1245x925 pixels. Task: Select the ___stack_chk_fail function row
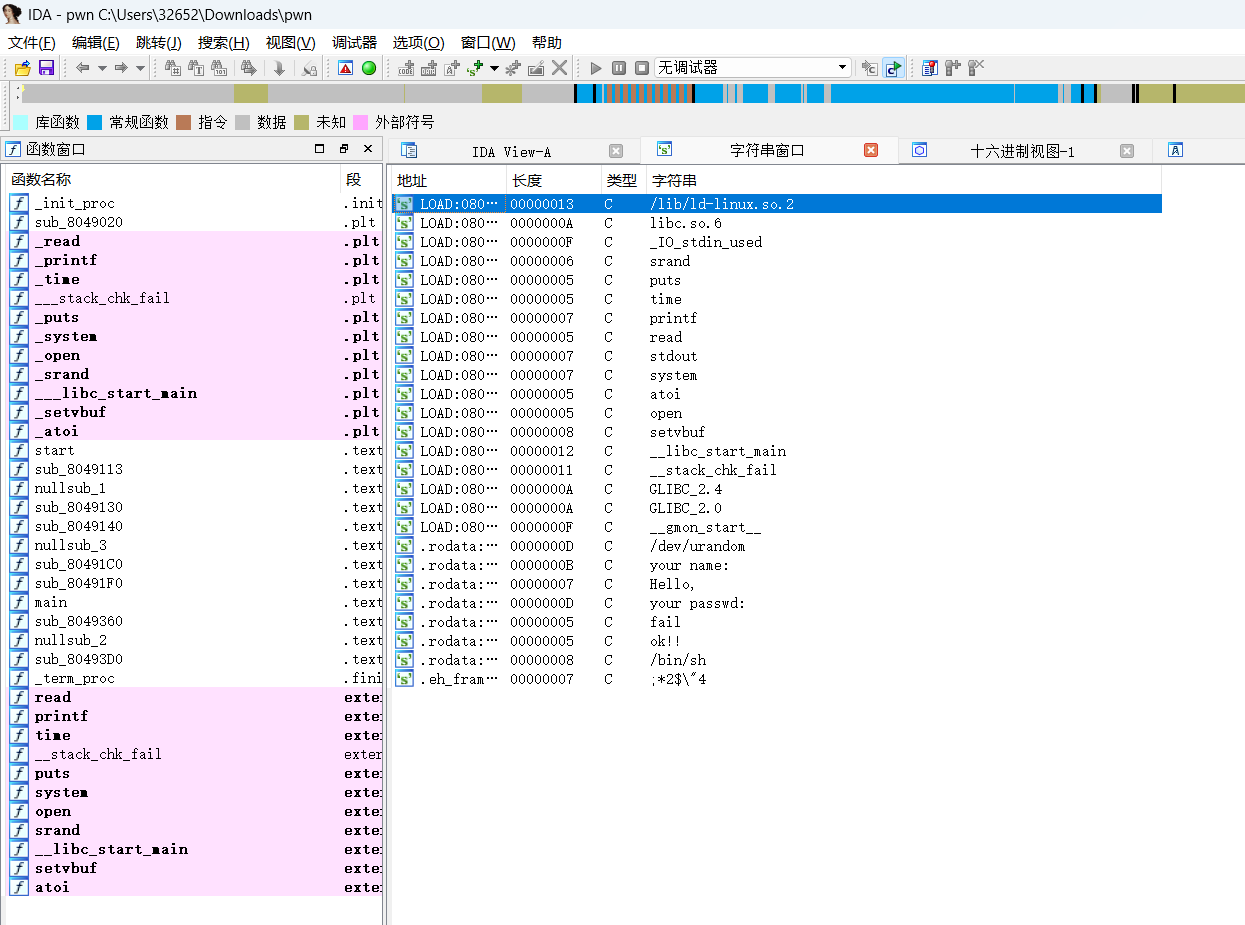point(195,298)
